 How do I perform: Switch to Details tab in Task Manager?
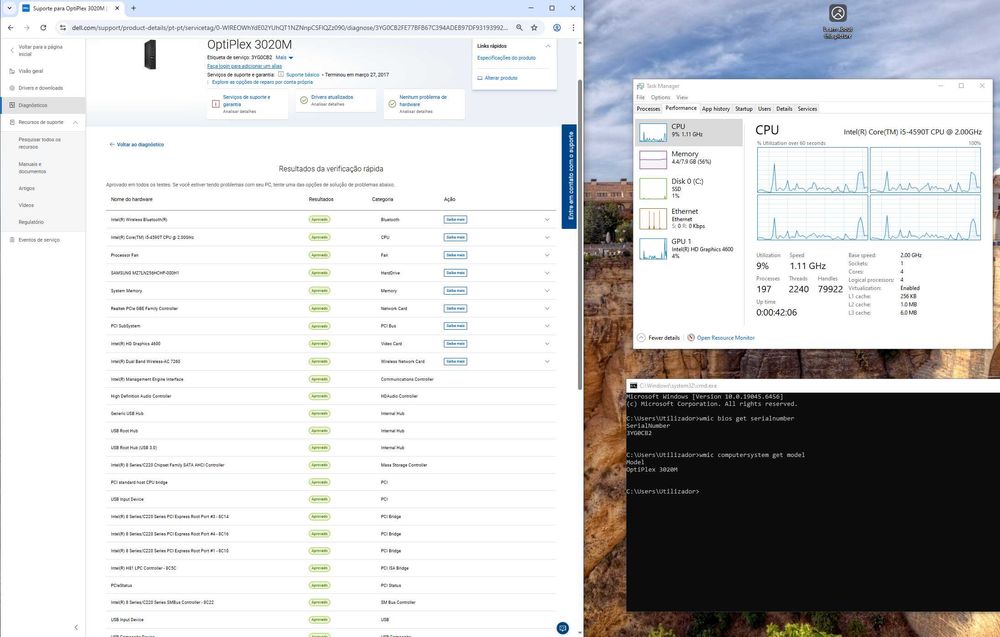pos(784,109)
